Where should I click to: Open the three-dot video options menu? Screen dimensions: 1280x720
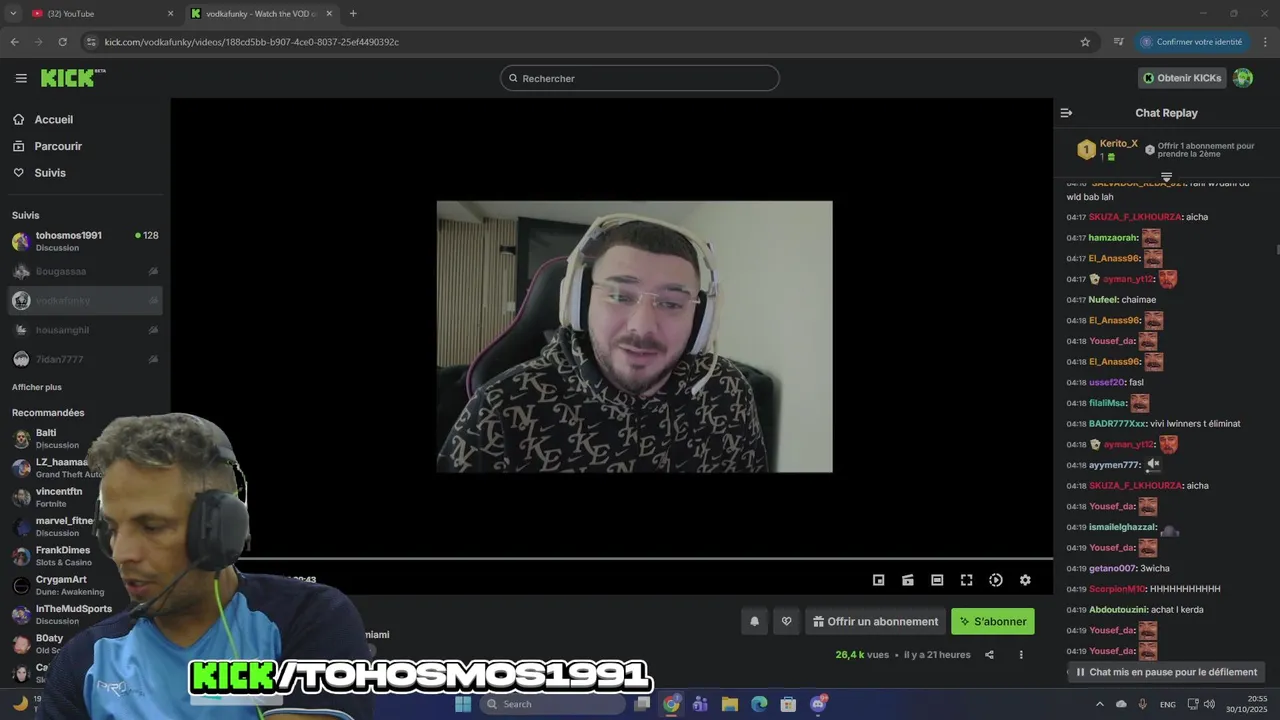pos(1021,655)
